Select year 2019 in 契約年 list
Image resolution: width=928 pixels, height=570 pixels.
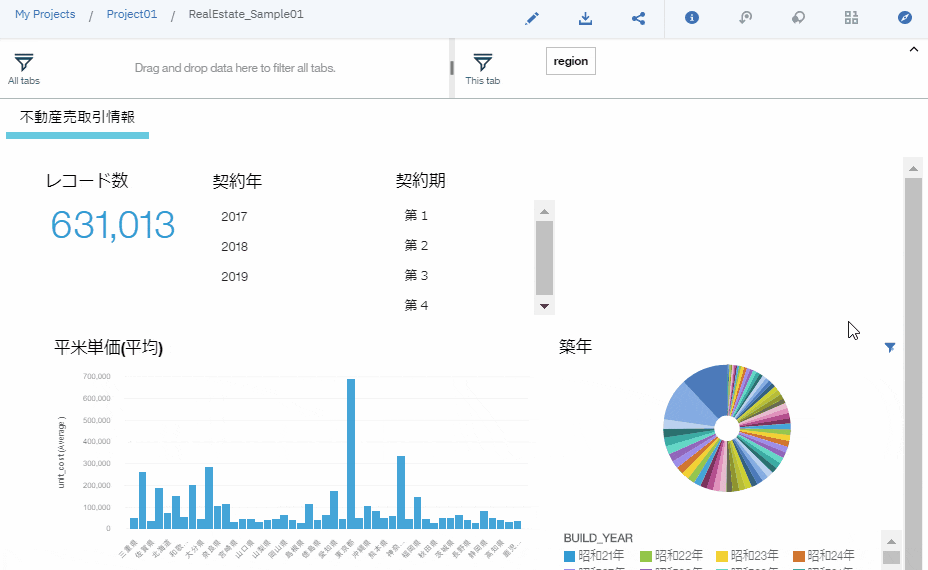coord(234,276)
